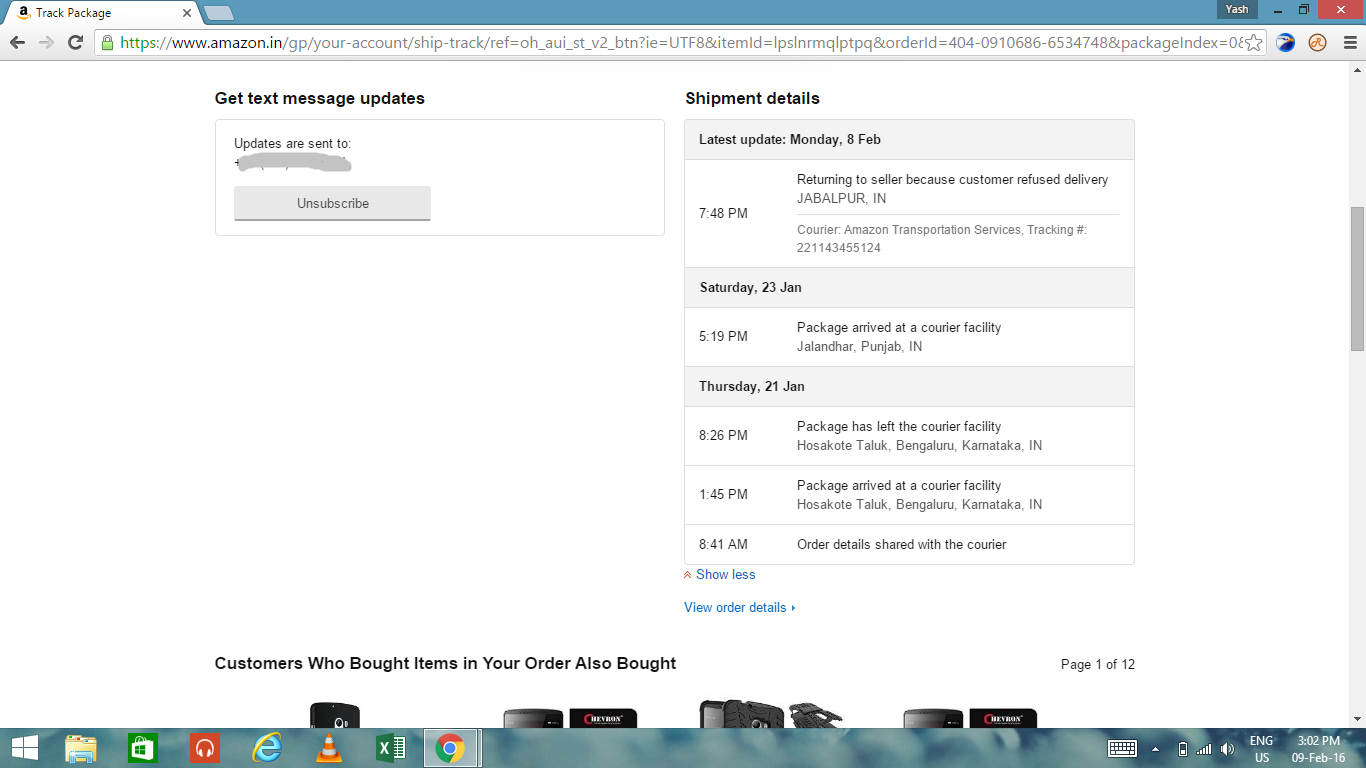Click the volume speaker icon in the tray
Screen dimensions: 1366x768
pos(1227,749)
